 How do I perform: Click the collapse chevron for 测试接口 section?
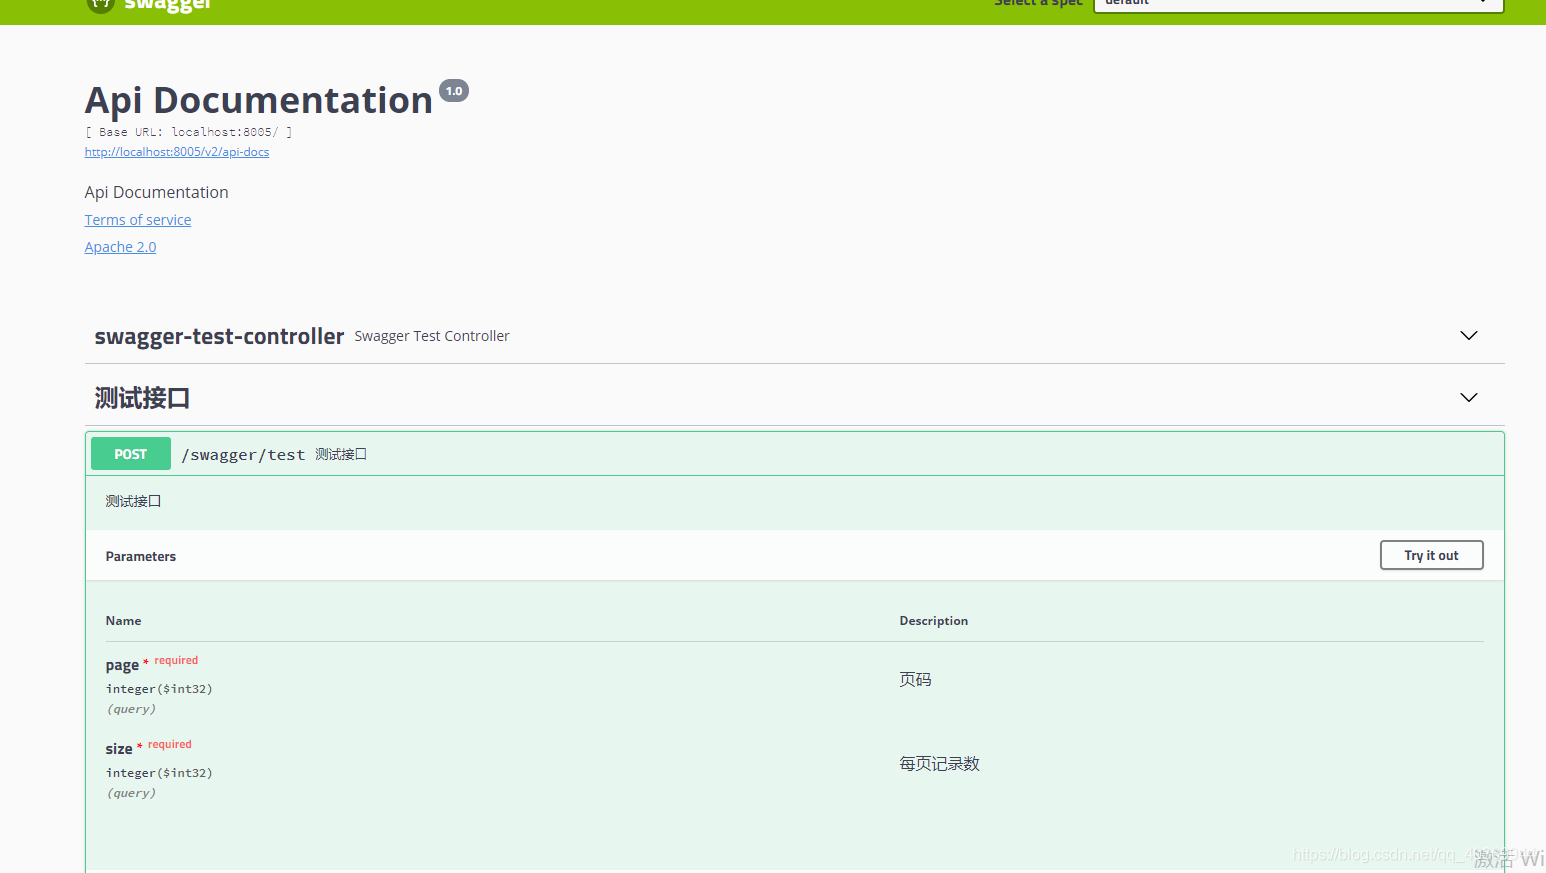[x=1468, y=397]
